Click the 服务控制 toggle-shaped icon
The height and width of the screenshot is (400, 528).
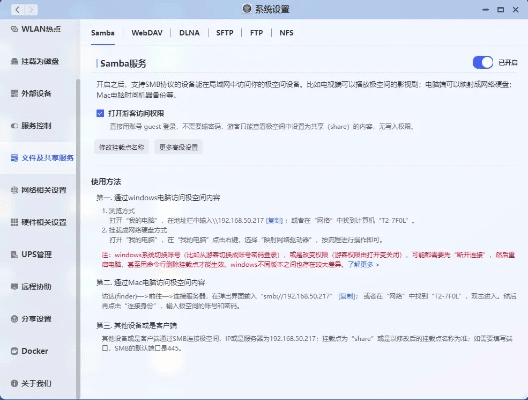14,126
